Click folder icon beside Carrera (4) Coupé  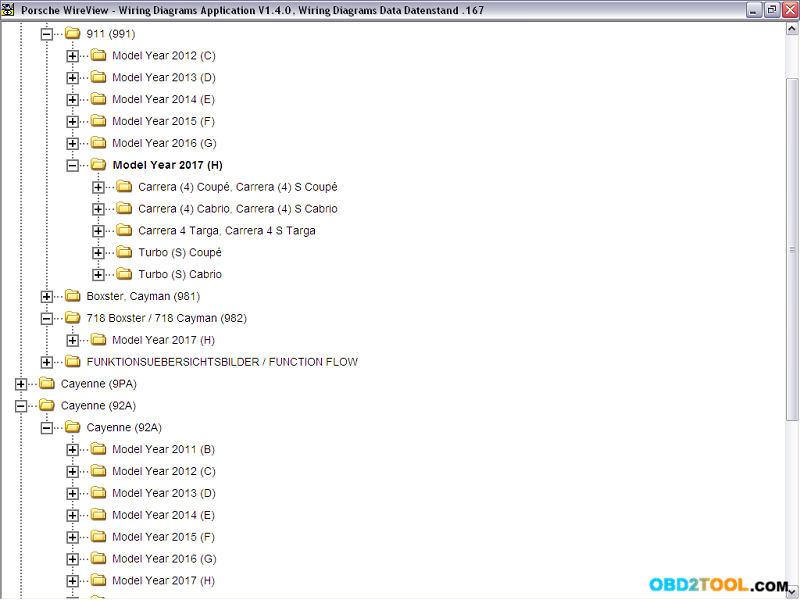(124, 187)
